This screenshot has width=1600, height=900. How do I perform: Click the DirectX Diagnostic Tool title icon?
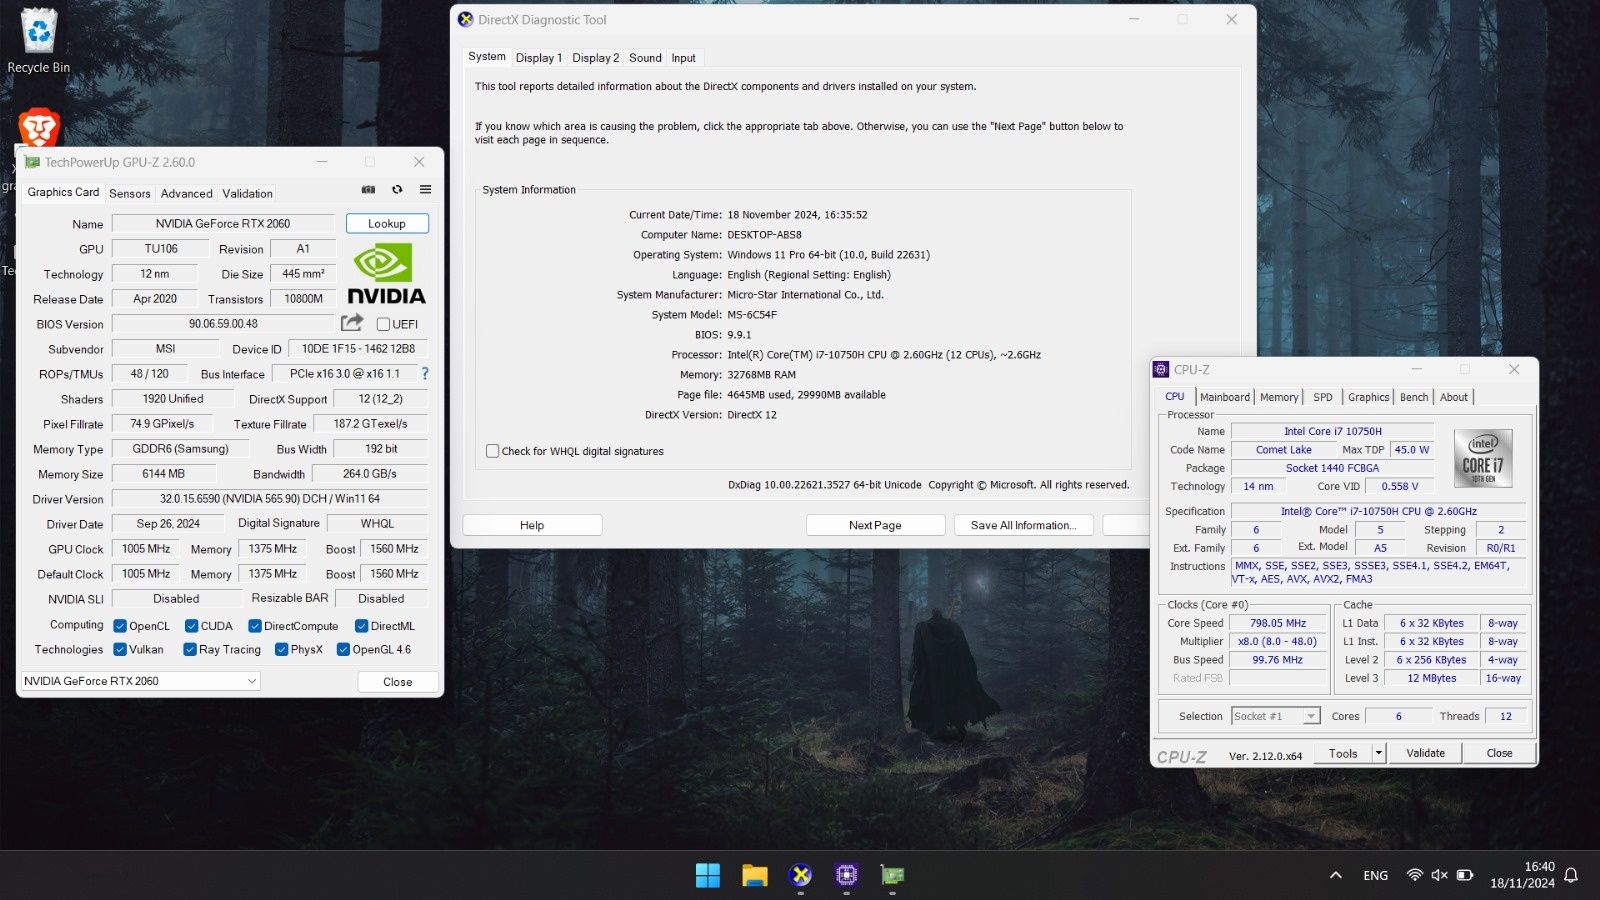(x=465, y=19)
